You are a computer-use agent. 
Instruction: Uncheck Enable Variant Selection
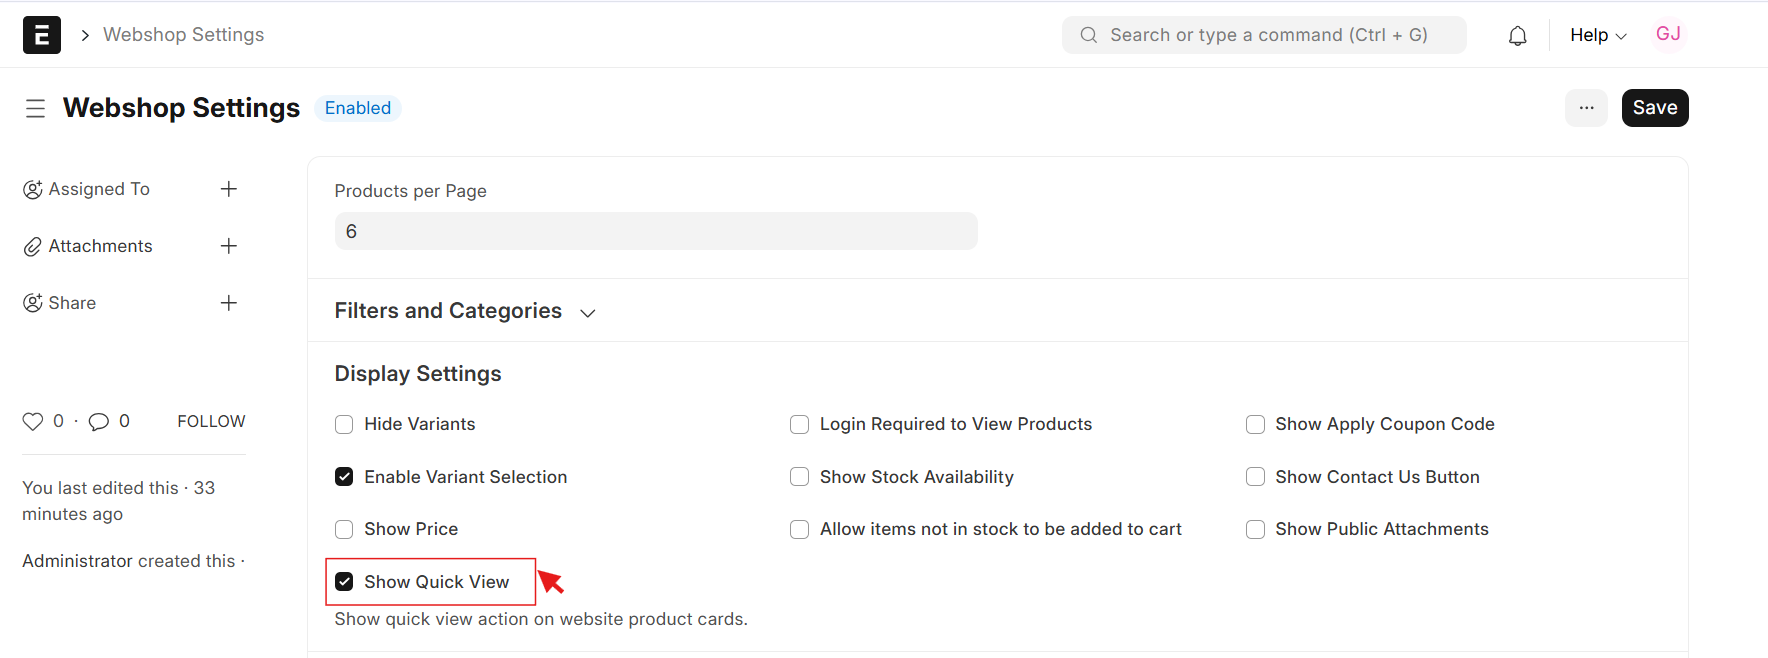point(344,477)
